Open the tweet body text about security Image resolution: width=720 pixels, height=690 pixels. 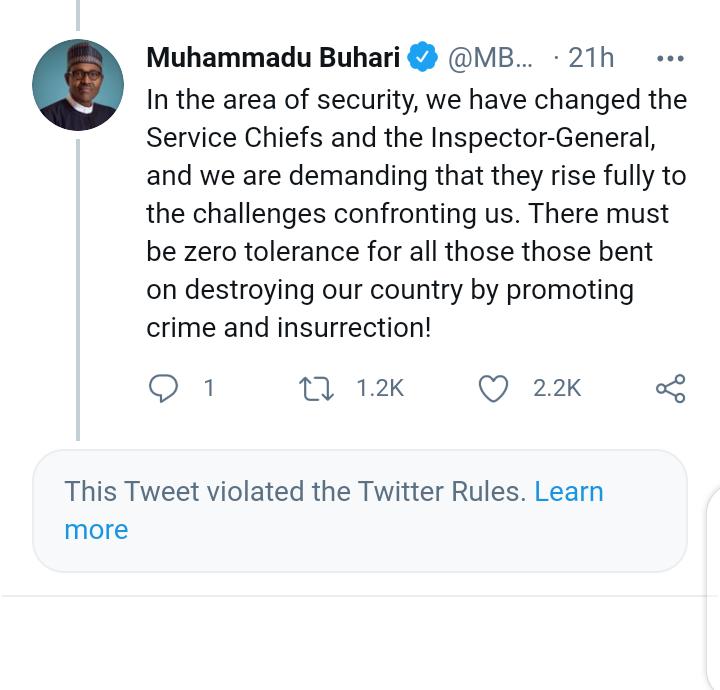415,213
